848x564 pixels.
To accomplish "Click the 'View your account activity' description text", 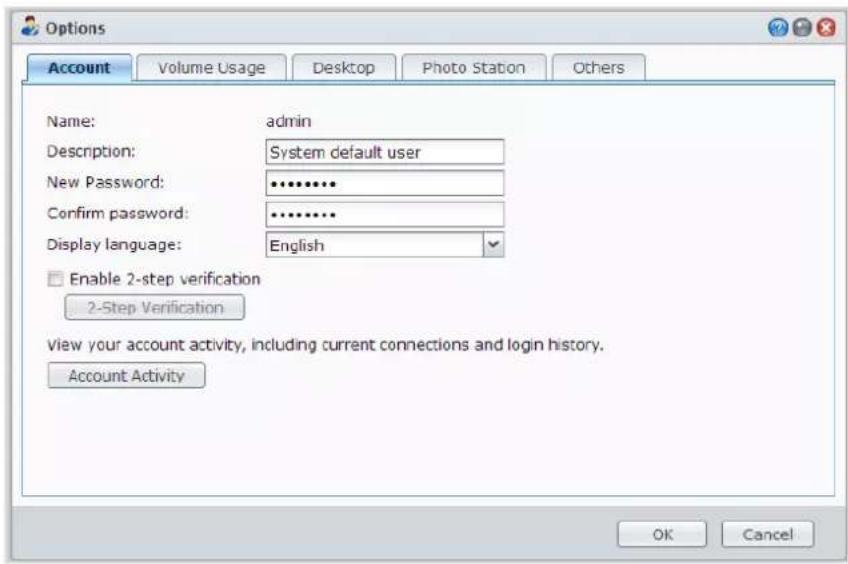I will point(325,344).
